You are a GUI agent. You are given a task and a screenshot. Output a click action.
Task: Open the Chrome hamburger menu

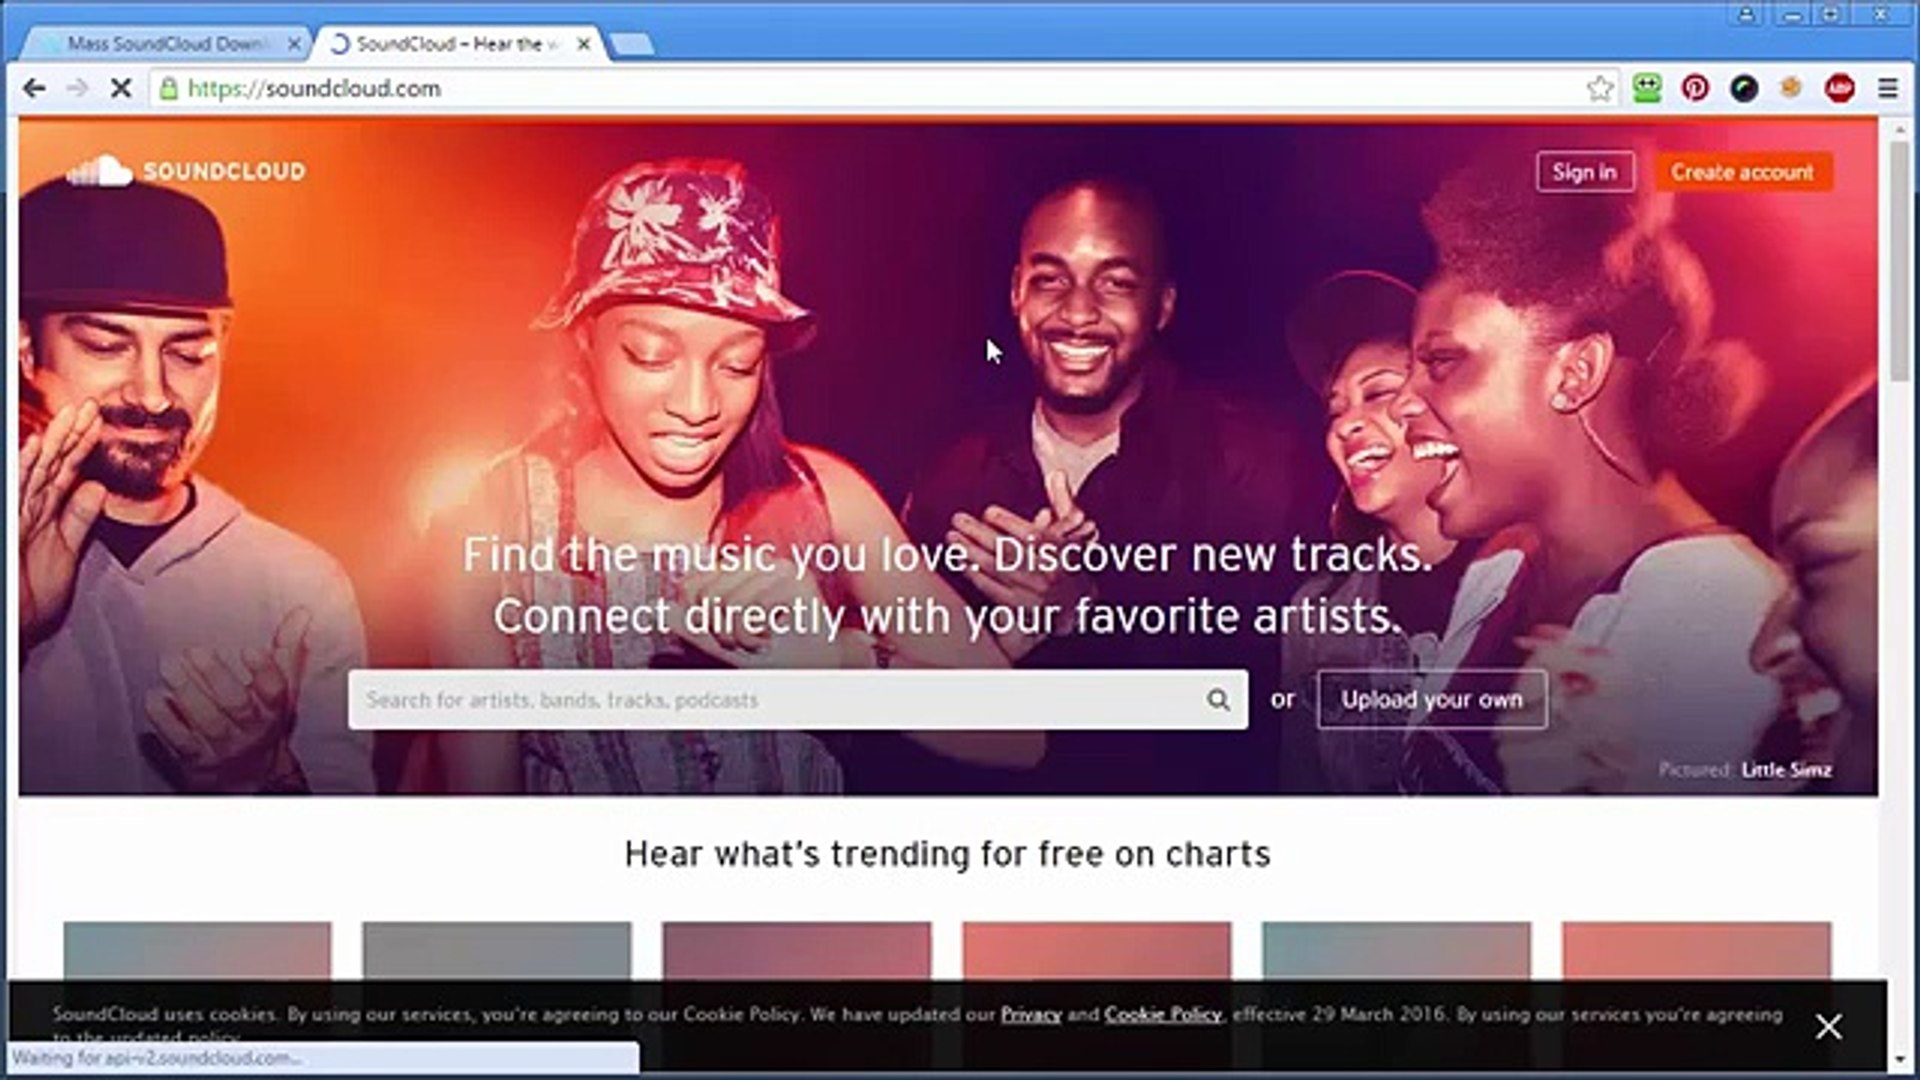point(1888,88)
